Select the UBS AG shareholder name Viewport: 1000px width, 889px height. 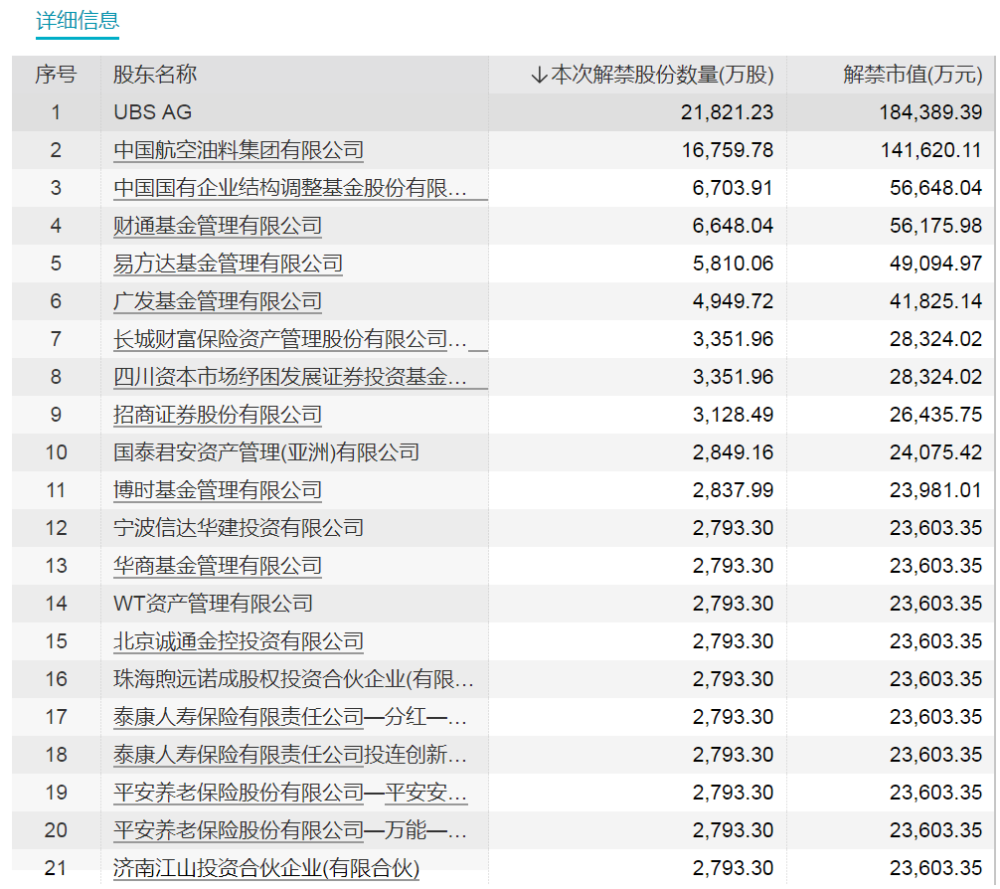click(152, 112)
